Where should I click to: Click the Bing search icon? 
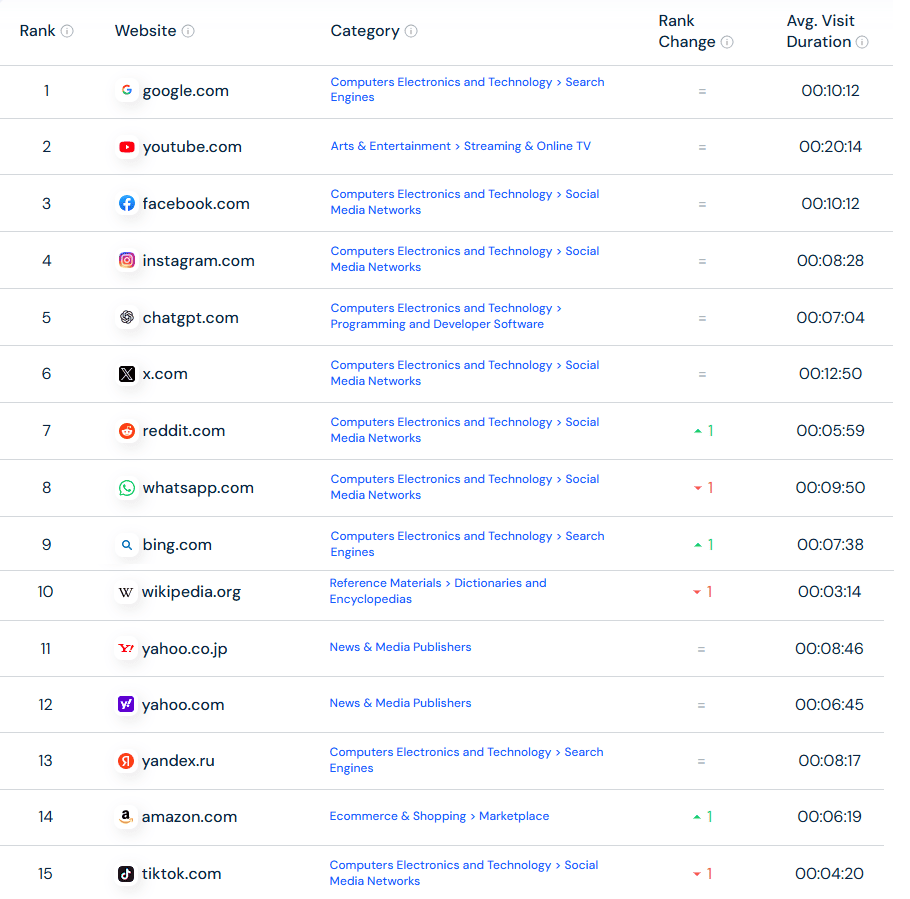point(127,544)
